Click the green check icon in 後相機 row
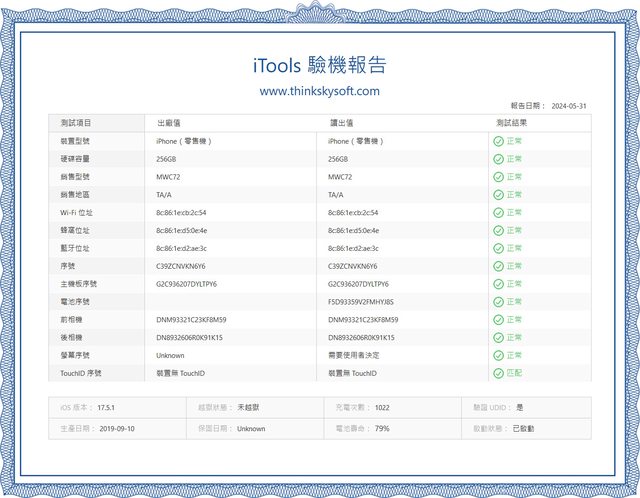The image size is (640, 498). click(x=498, y=338)
